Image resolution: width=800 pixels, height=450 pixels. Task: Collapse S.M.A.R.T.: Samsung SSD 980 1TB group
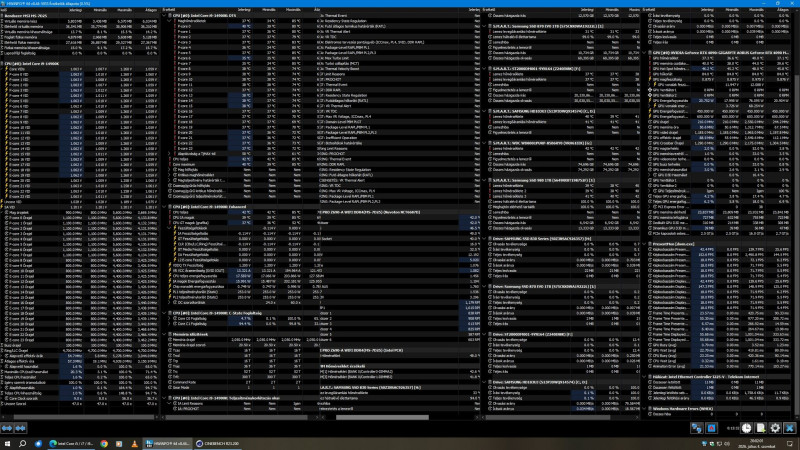[x=485, y=180]
